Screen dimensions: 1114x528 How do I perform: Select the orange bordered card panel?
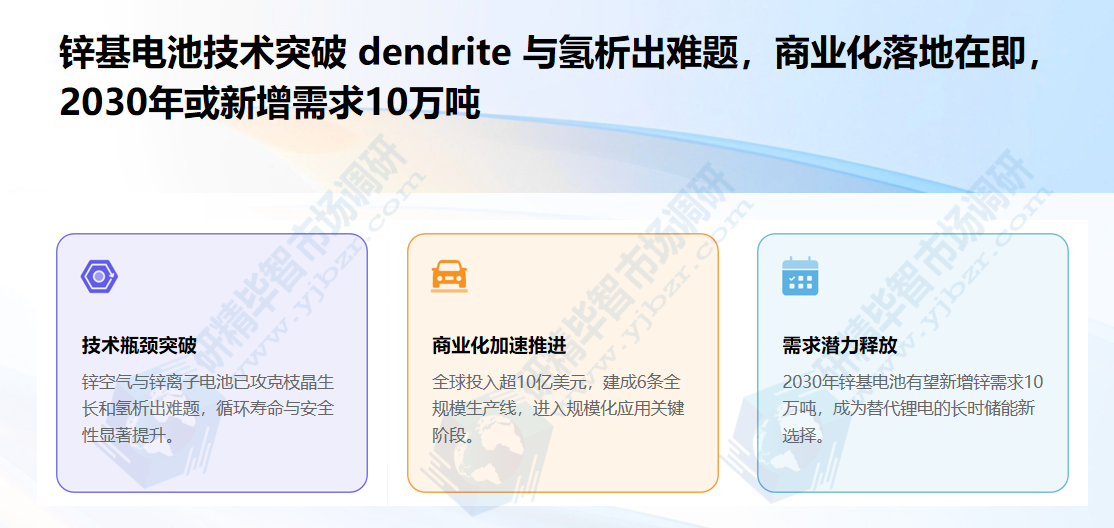point(563,362)
